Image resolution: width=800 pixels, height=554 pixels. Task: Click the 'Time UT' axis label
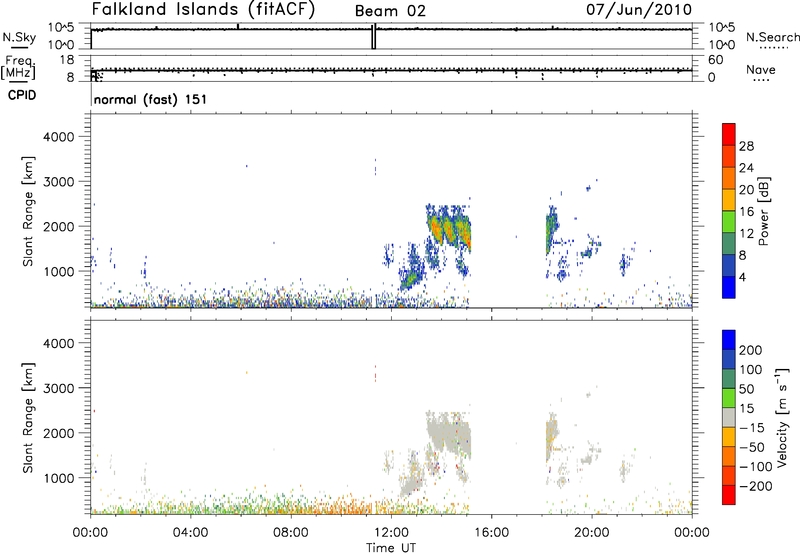coord(391,548)
